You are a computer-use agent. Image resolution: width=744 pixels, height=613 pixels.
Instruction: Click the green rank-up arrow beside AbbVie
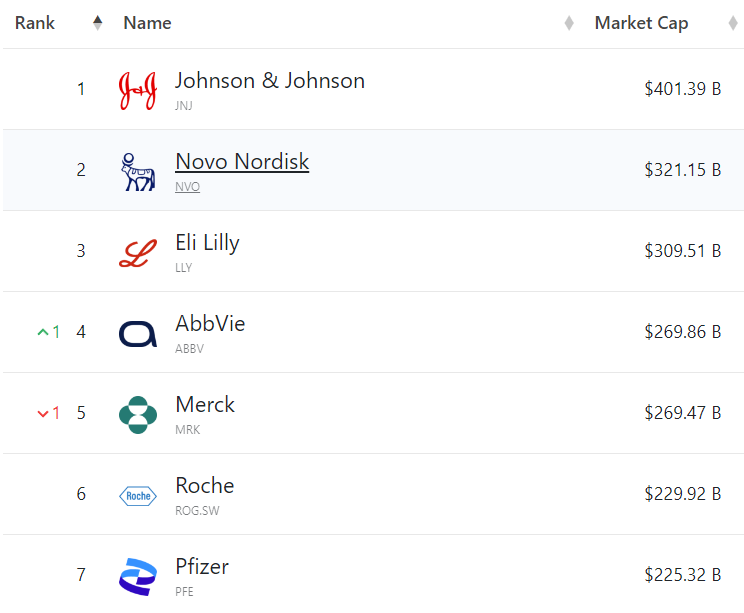click(x=43, y=332)
